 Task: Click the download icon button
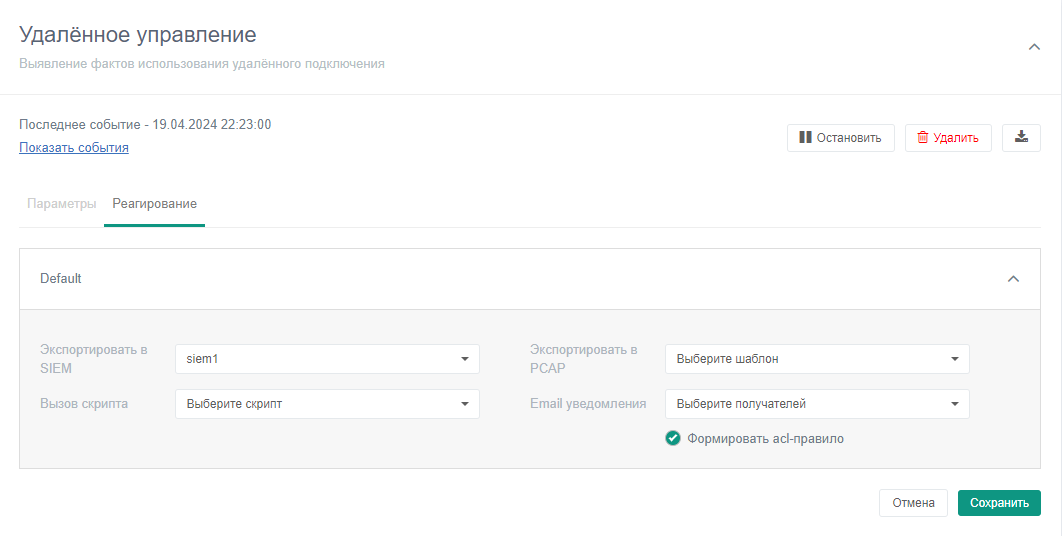point(1021,138)
